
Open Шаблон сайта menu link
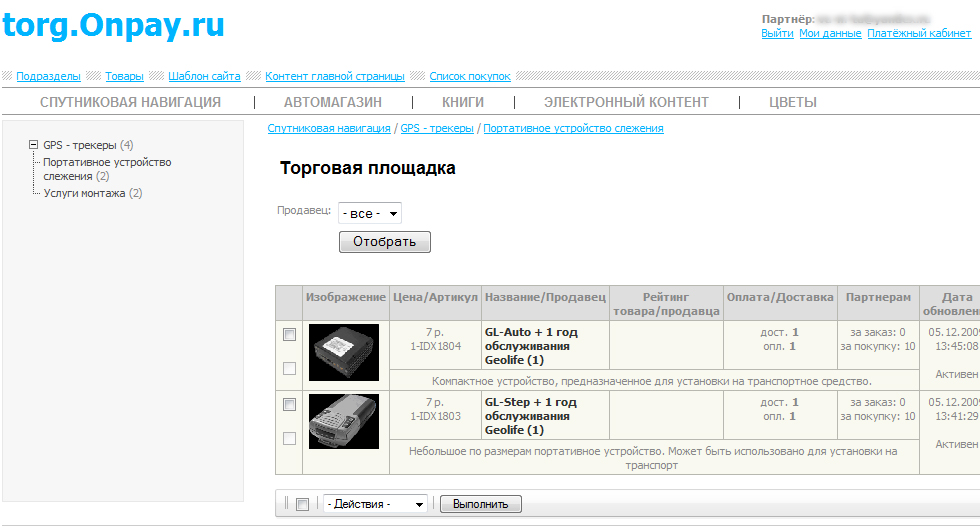tap(204, 76)
